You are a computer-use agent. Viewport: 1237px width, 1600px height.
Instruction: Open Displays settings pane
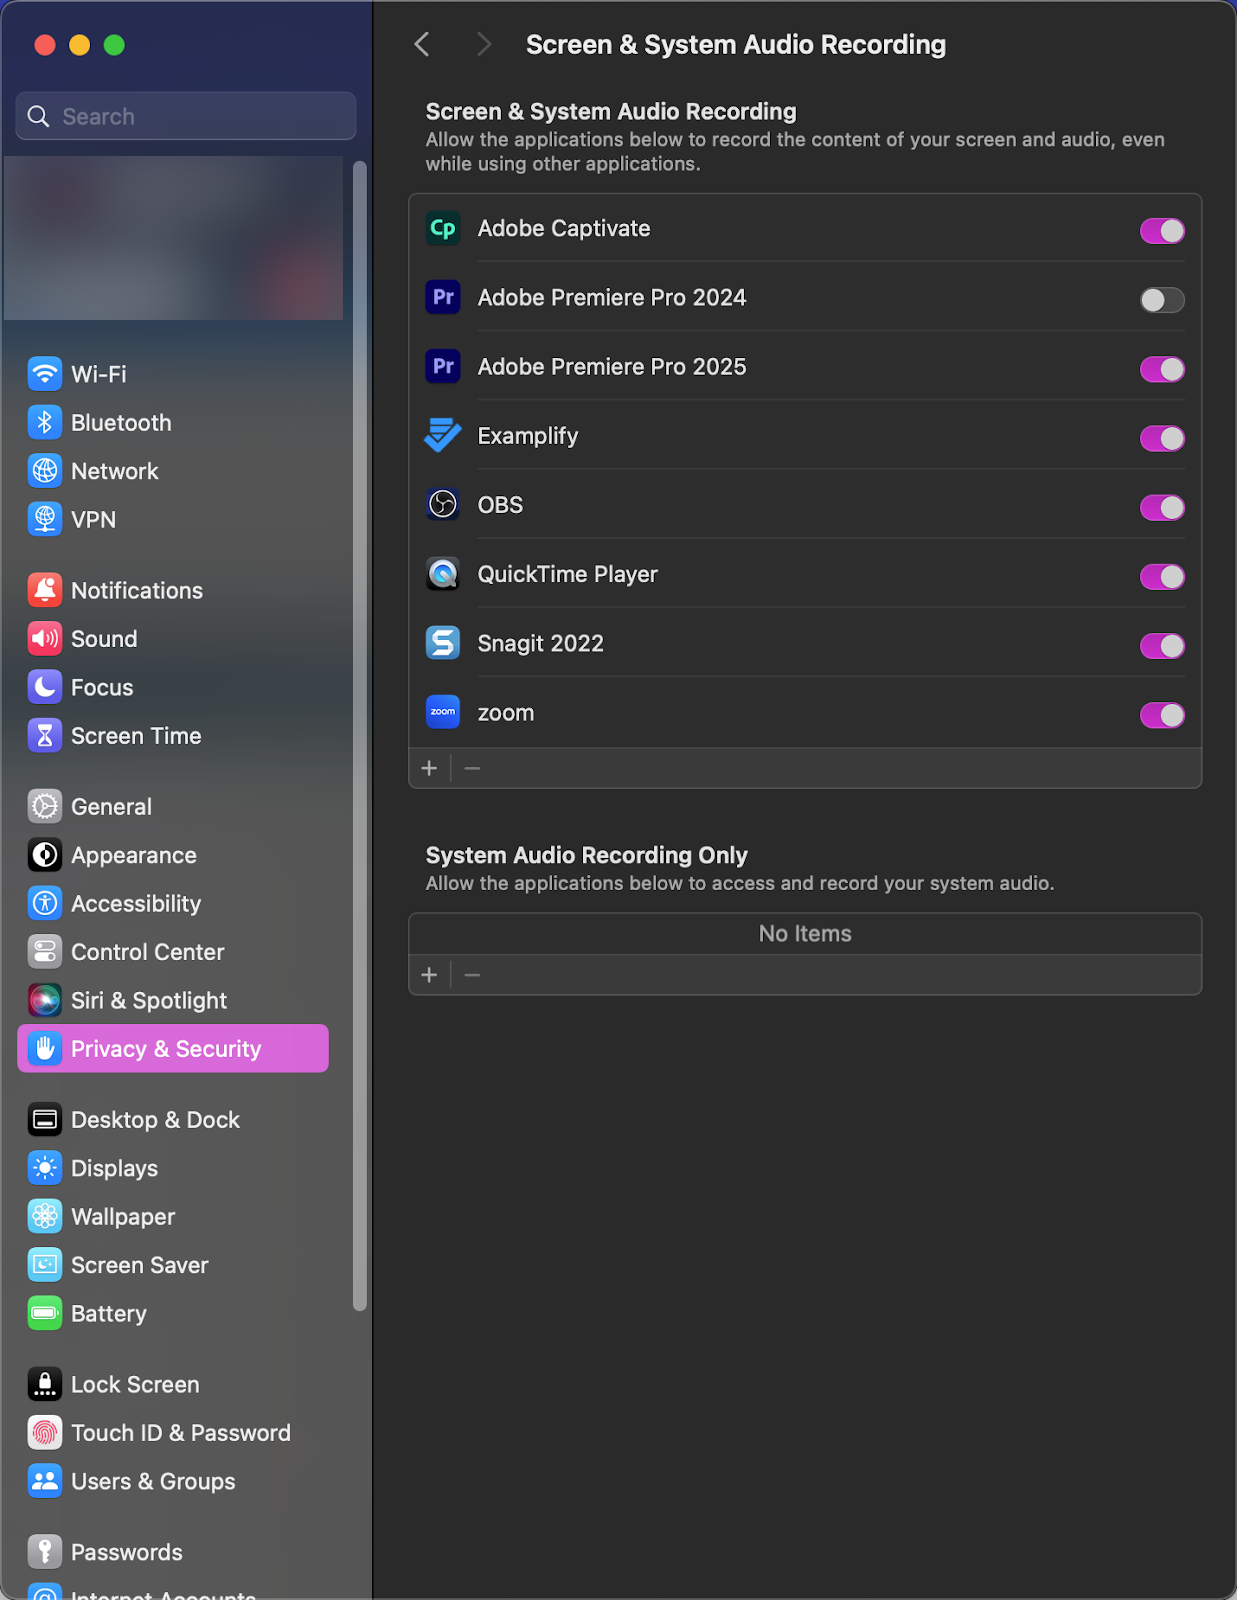coord(173,1168)
